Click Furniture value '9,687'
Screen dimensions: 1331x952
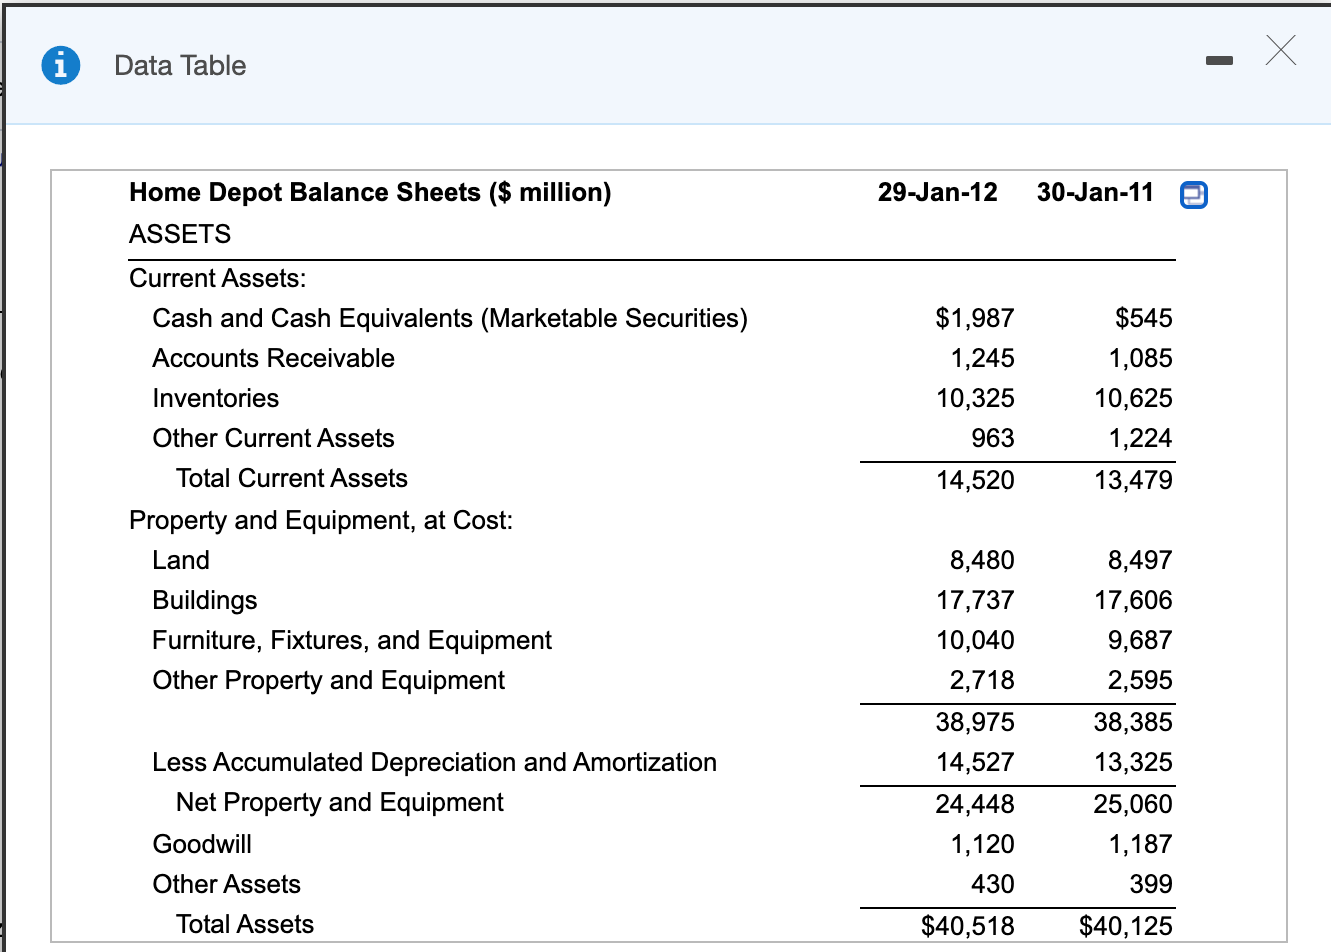[x=1140, y=640]
